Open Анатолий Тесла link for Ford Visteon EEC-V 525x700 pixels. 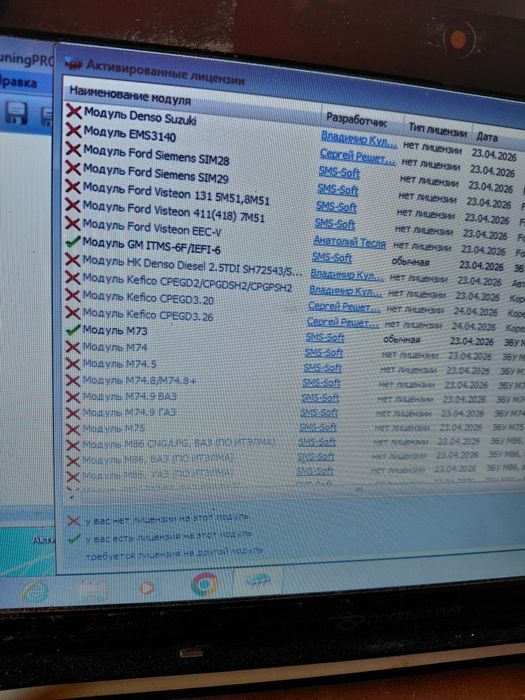pyautogui.click(x=349, y=242)
